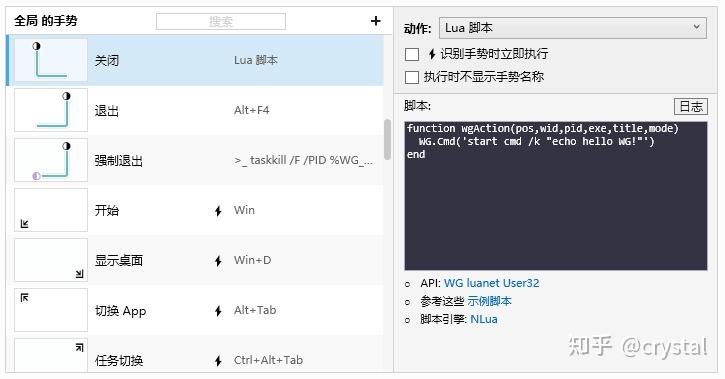Click the 任务切换 top-right corner arrow icon
Image resolution: width=725 pixels, height=379 pixels.
[x=80, y=348]
